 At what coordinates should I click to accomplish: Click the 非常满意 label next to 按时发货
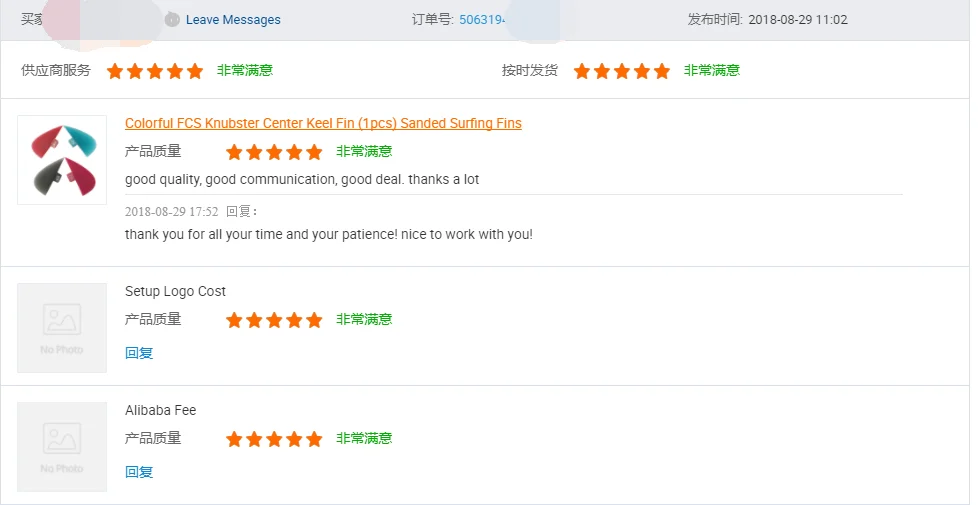[x=712, y=71]
